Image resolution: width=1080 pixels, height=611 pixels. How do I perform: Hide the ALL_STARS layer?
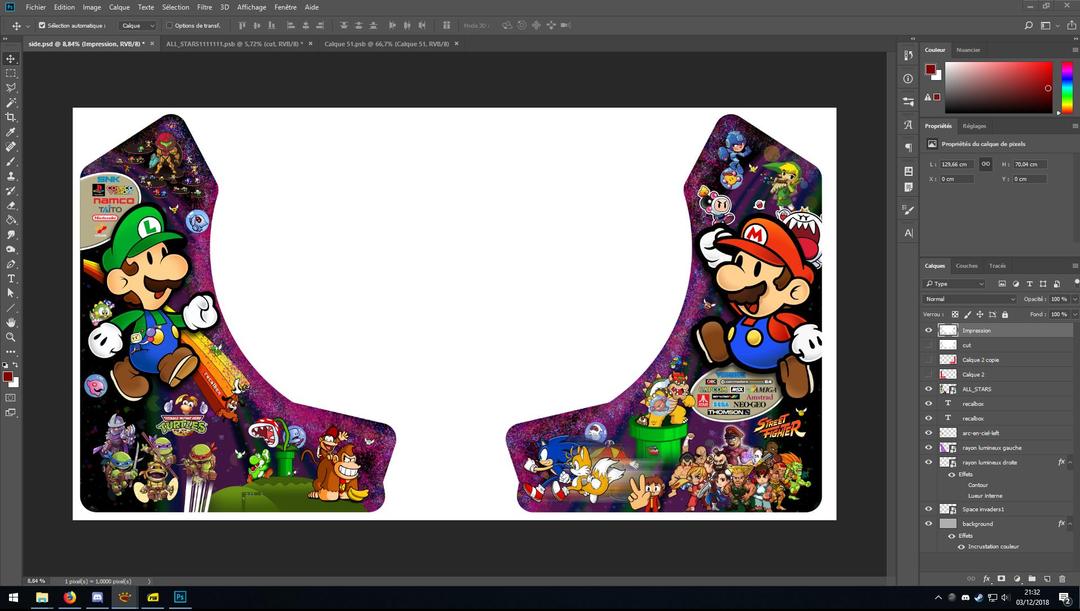(928, 389)
